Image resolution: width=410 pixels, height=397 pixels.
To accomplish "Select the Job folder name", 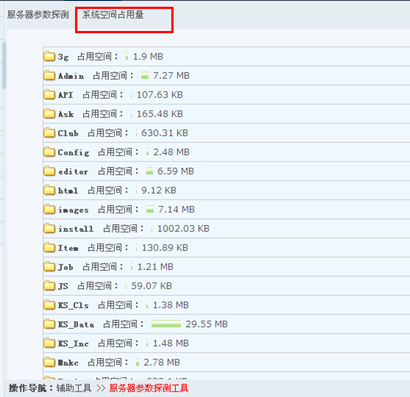I will (65, 267).
